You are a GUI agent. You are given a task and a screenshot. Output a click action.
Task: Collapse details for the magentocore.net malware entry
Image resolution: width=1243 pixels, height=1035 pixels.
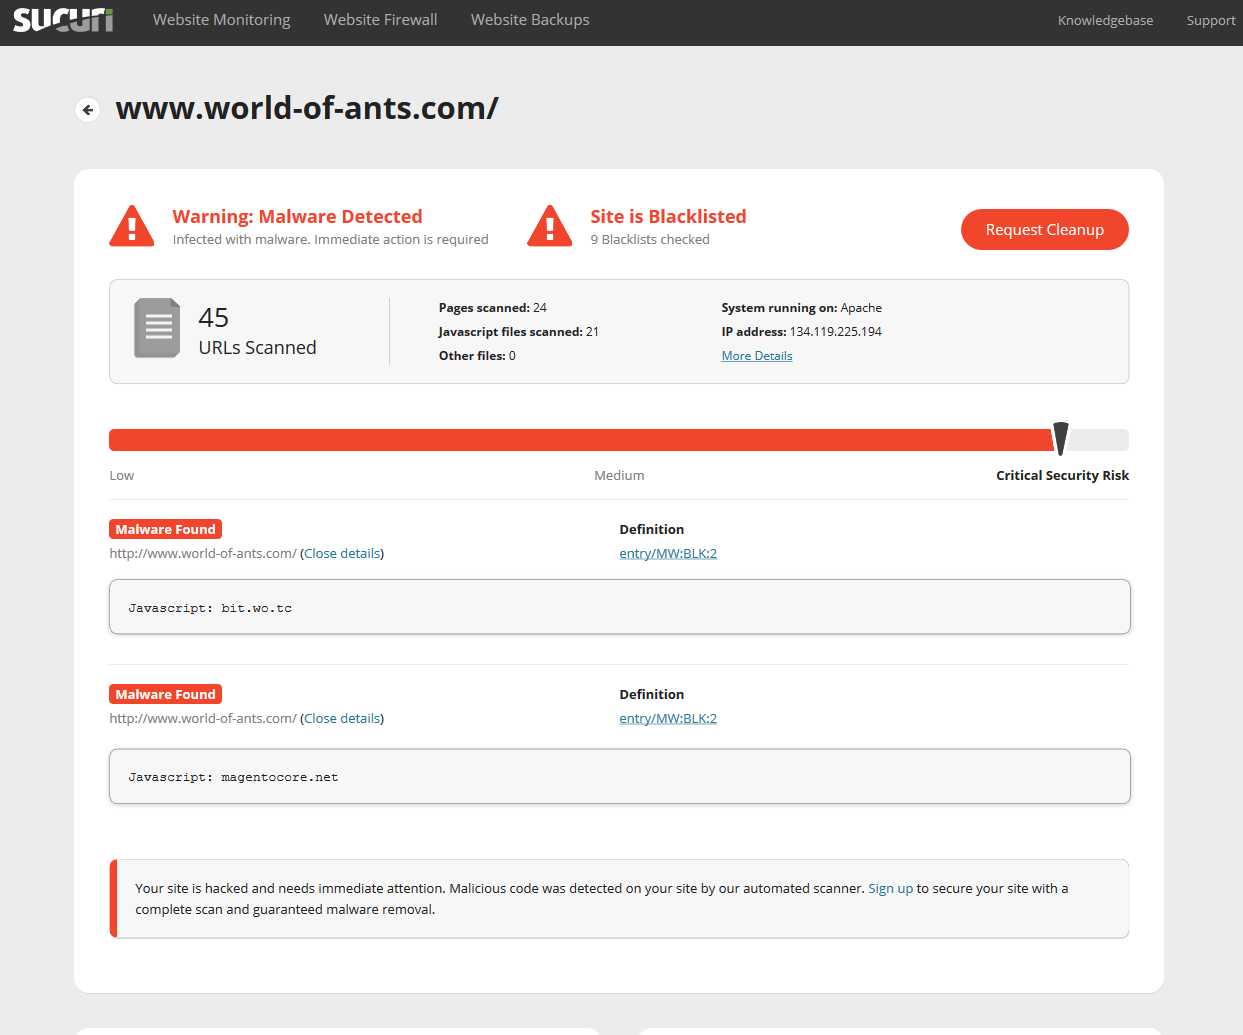click(342, 718)
